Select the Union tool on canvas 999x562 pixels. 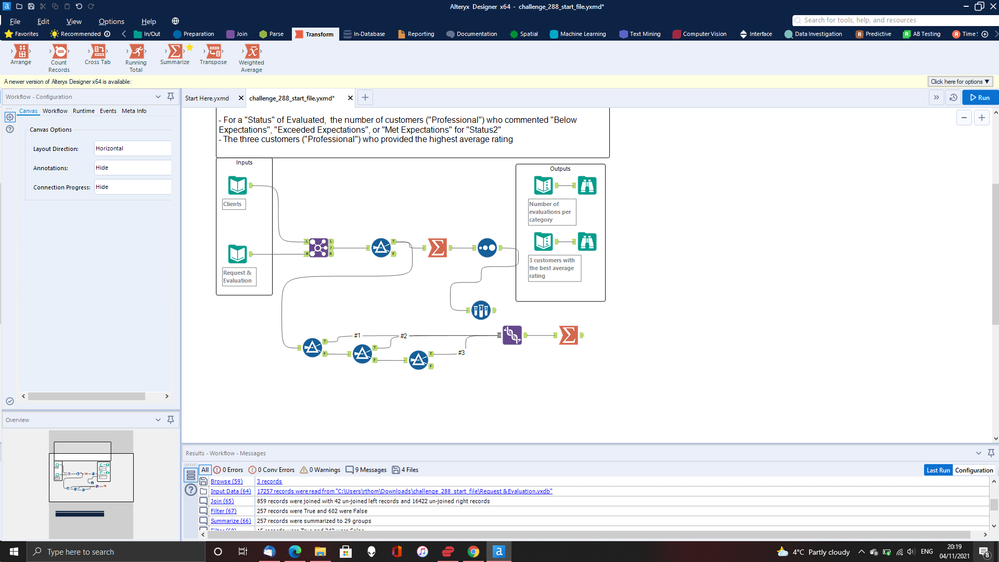point(512,335)
